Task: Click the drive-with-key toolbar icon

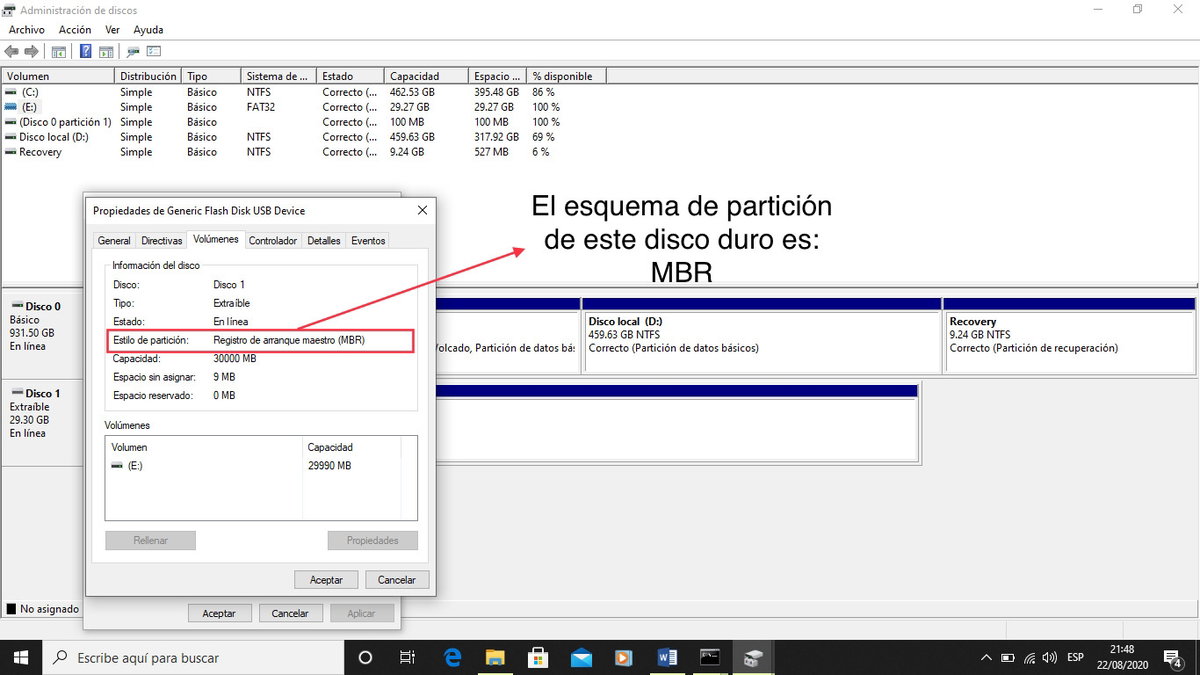Action: 133,51
